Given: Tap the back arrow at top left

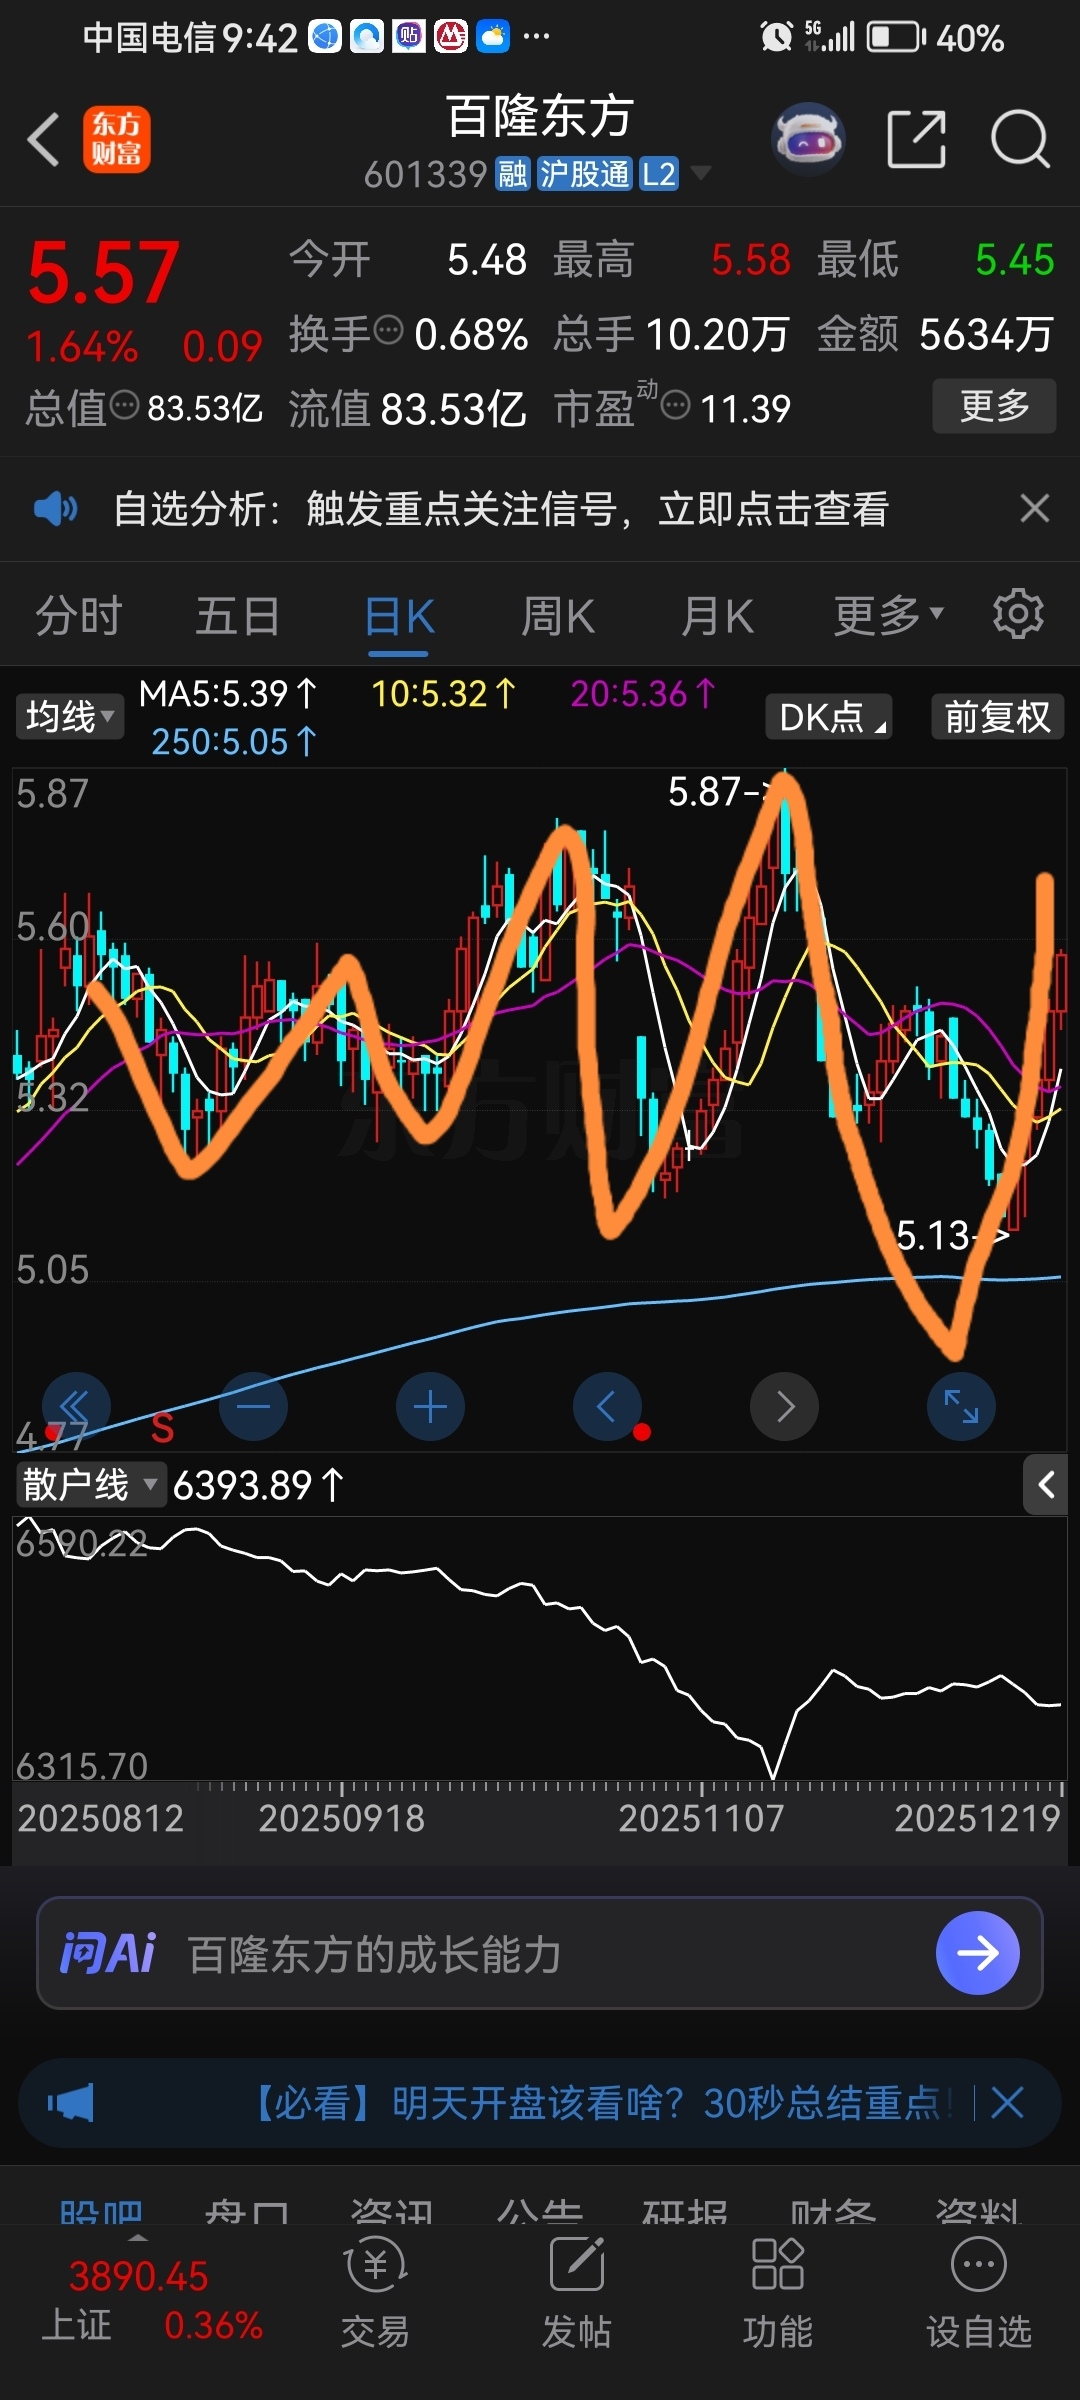Looking at the screenshot, I should 44,139.
